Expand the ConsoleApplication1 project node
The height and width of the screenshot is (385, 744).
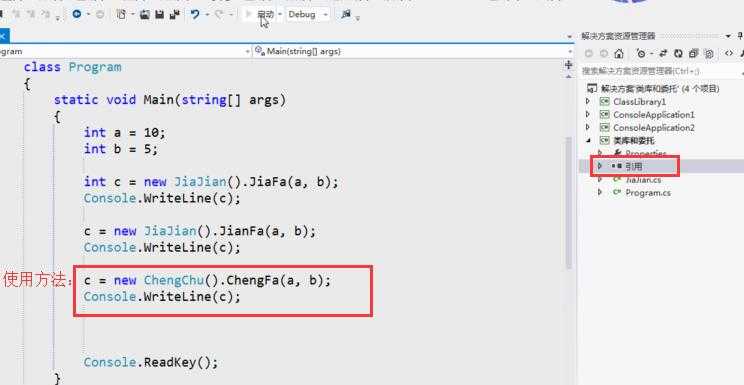pyautogui.click(x=588, y=115)
